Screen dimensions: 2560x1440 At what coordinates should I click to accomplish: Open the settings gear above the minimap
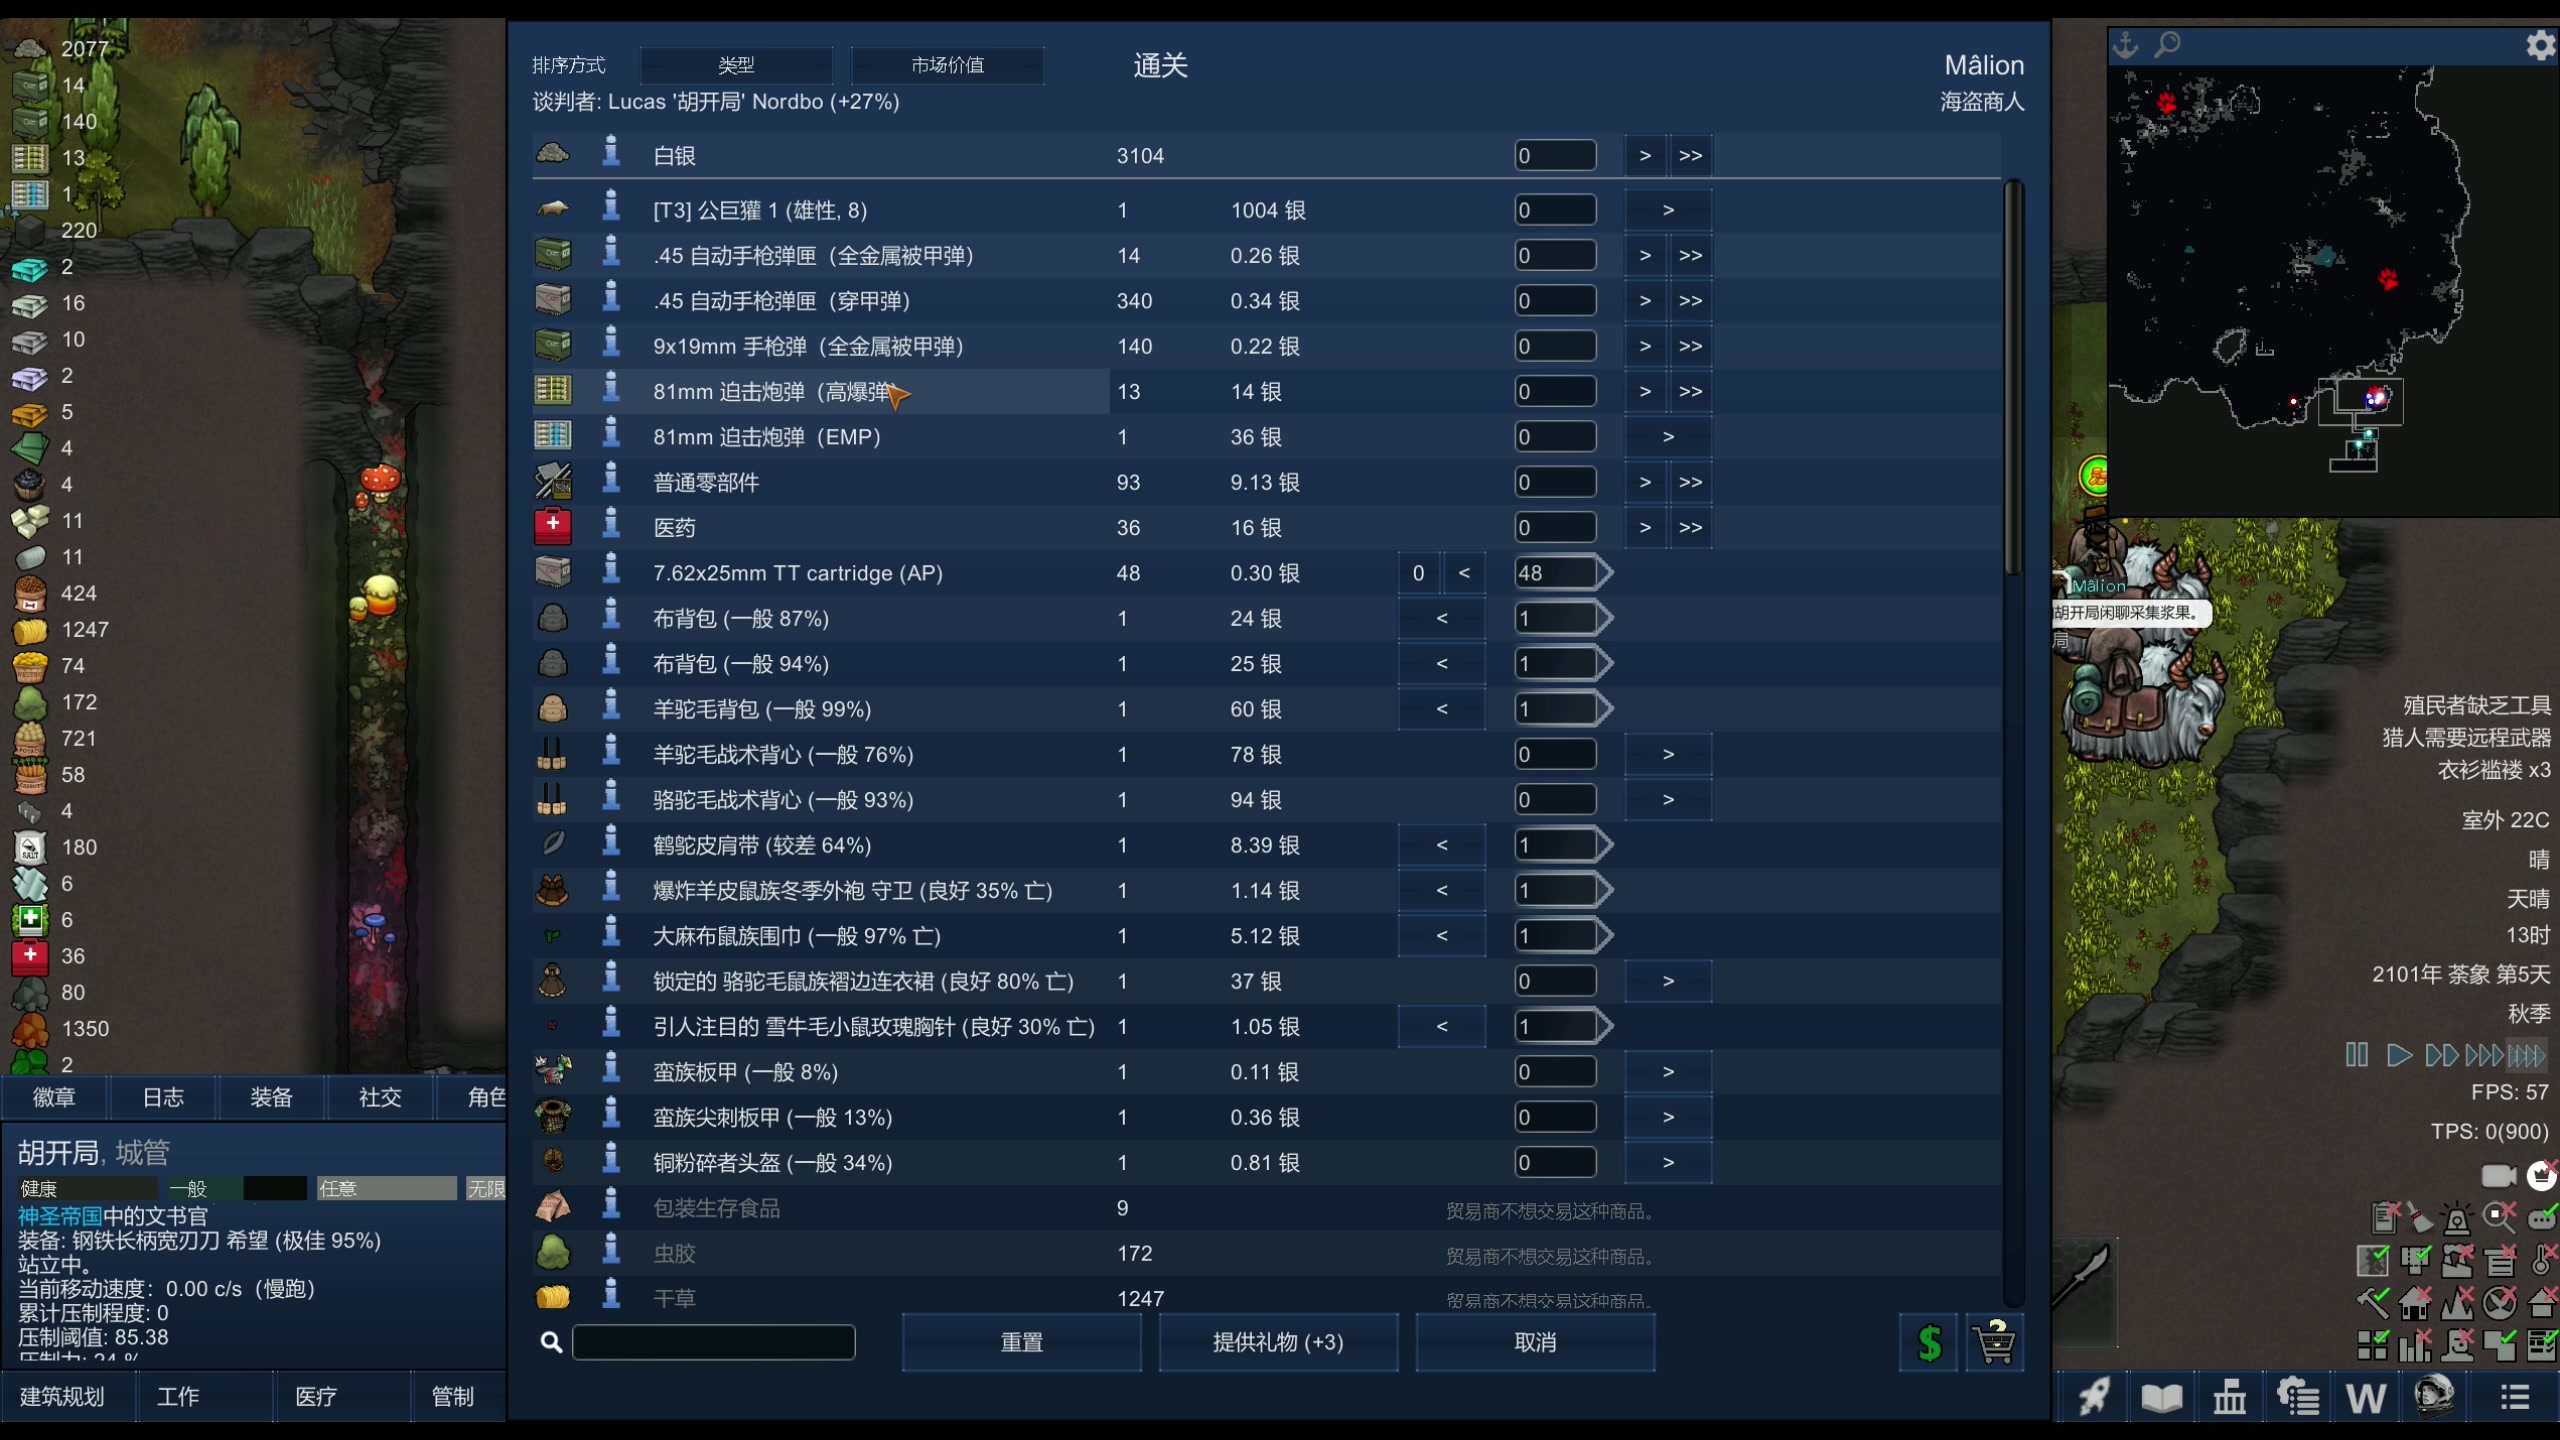point(2541,45)
